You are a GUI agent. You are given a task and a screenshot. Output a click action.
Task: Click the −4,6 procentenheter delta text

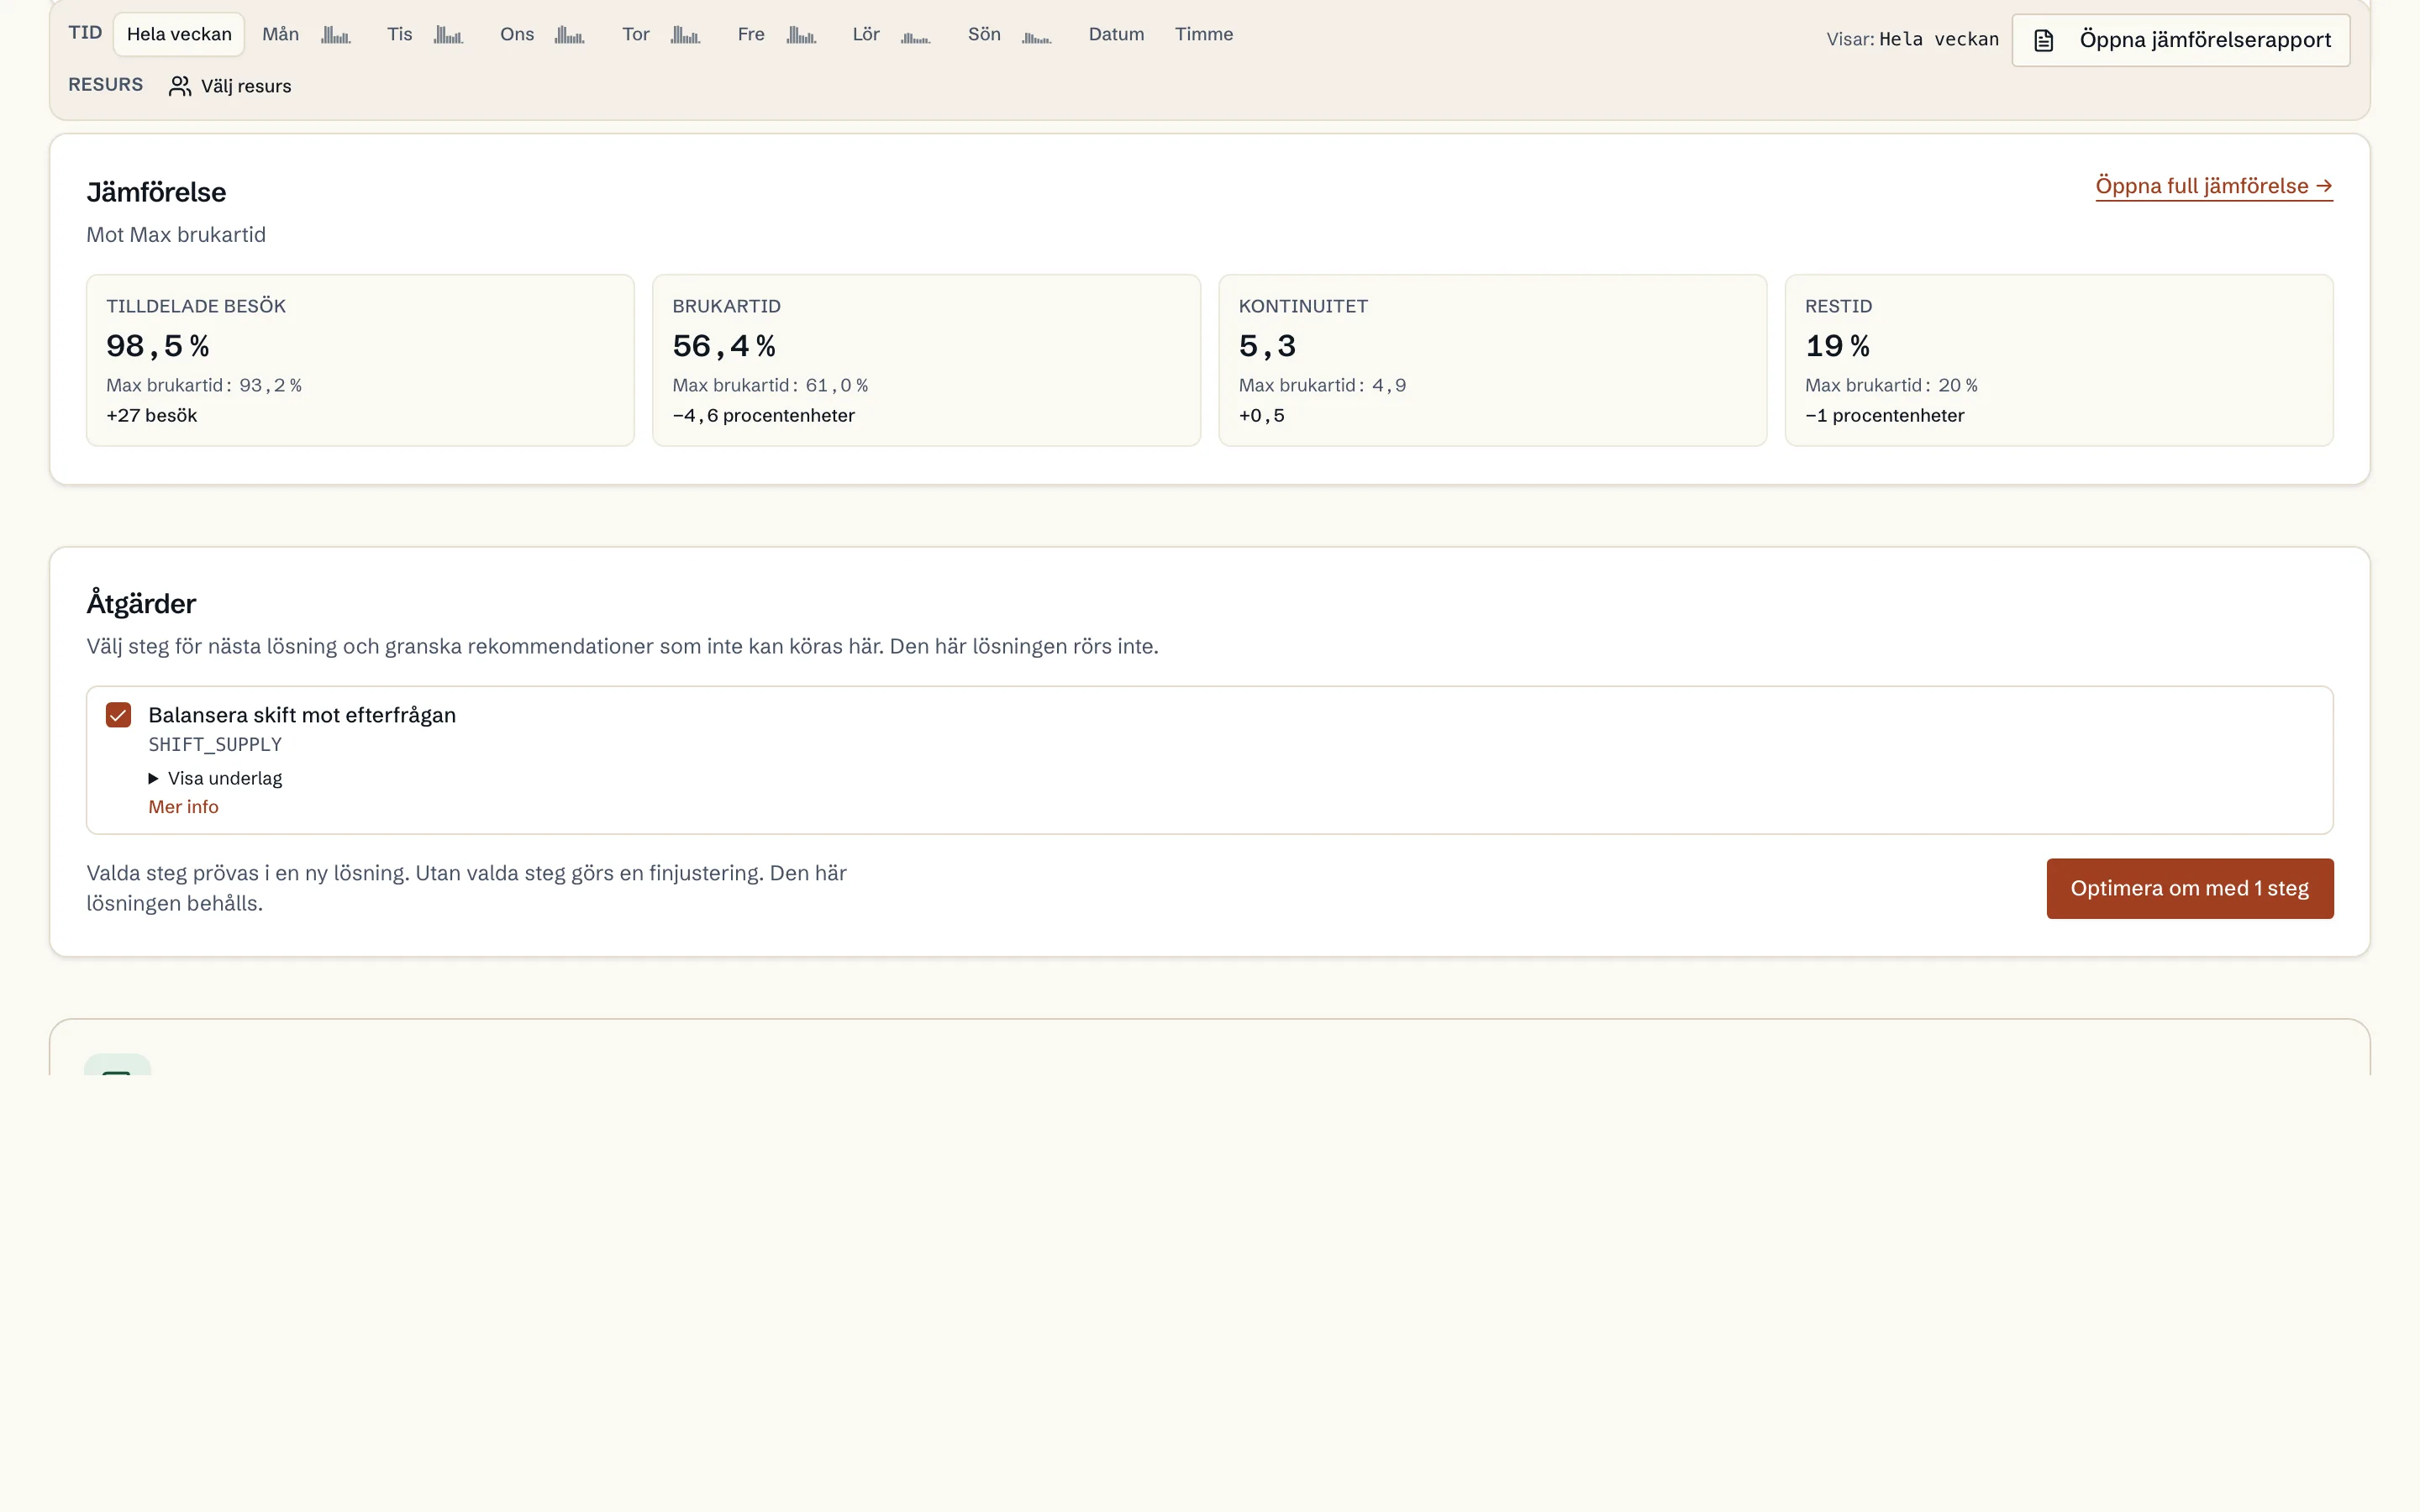(763, 415)
